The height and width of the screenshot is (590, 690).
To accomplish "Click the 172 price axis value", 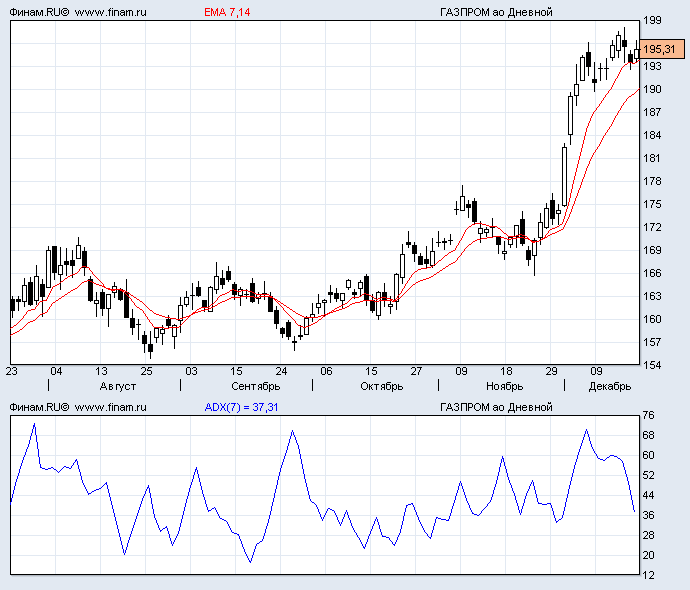I will pyautogui.click(x=652, y=227).
